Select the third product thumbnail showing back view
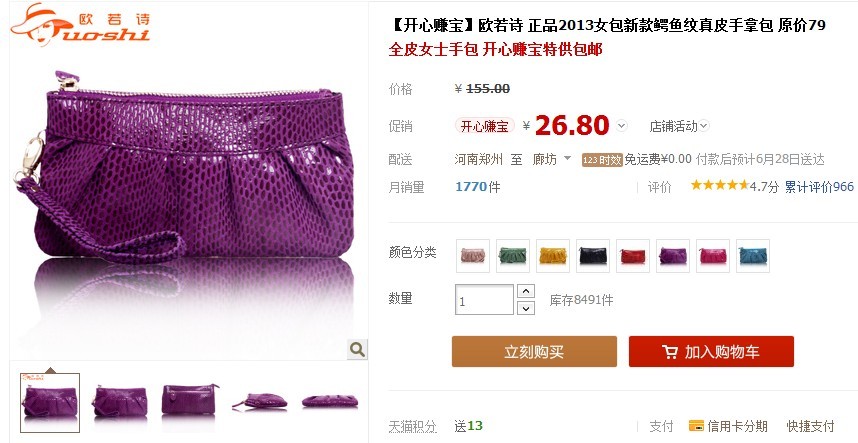Screen dimensions: 858x443 189,401
